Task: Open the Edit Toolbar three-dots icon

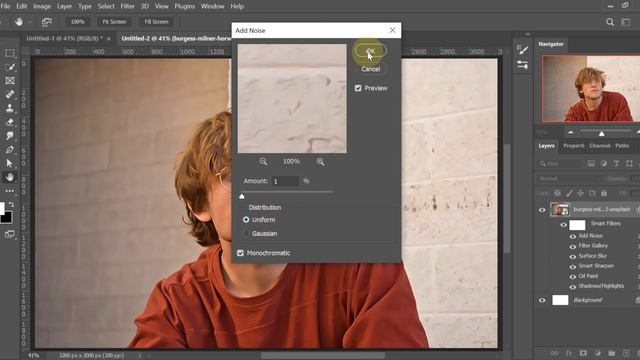Action: tap(10, 191)
